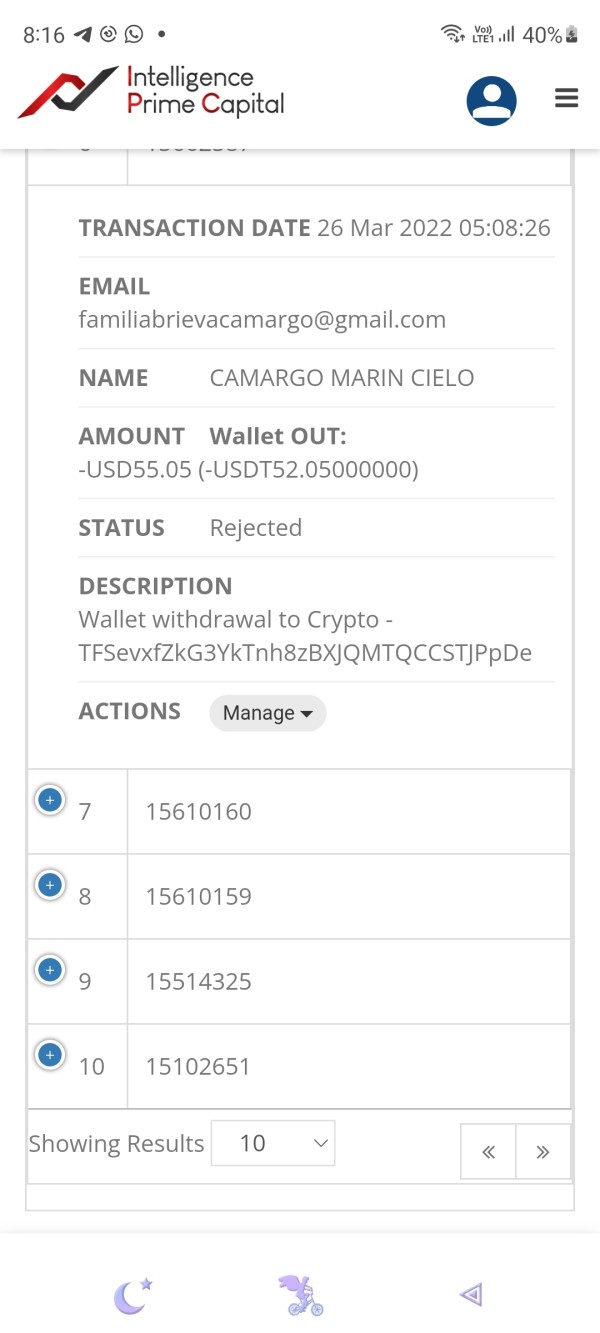Tap the Intelligence Prime Capital logo
Viewport: 600px width, 1333px height.
click(x=152, y=92)
